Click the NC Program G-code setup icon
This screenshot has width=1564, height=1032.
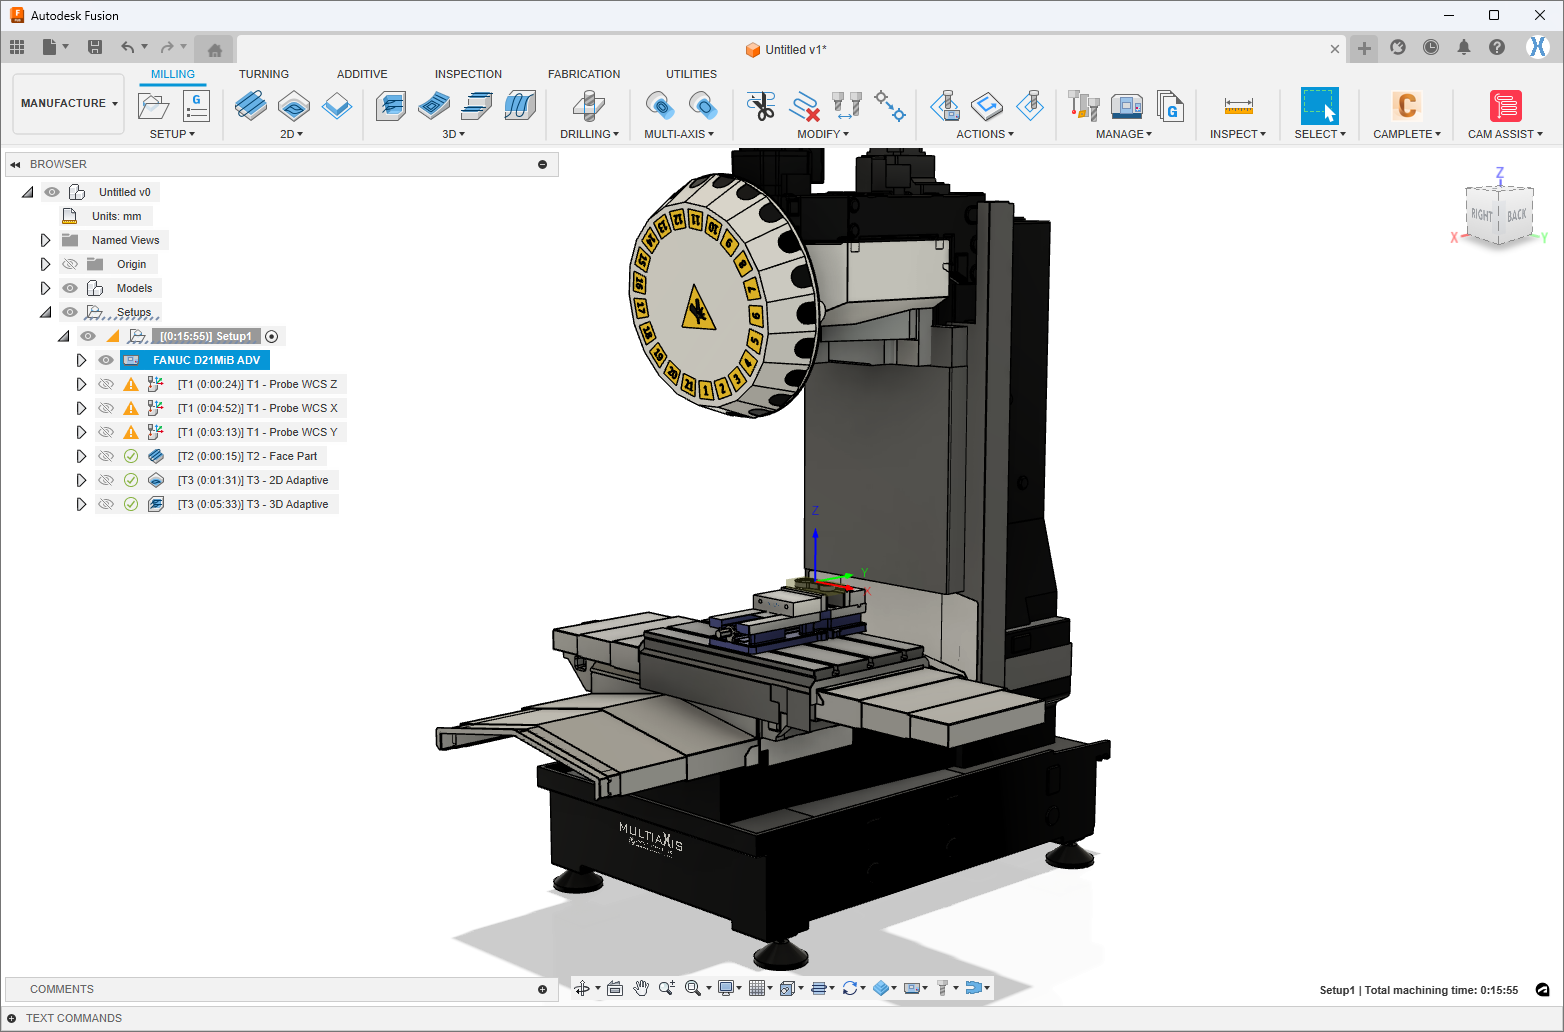coord(196,106)
